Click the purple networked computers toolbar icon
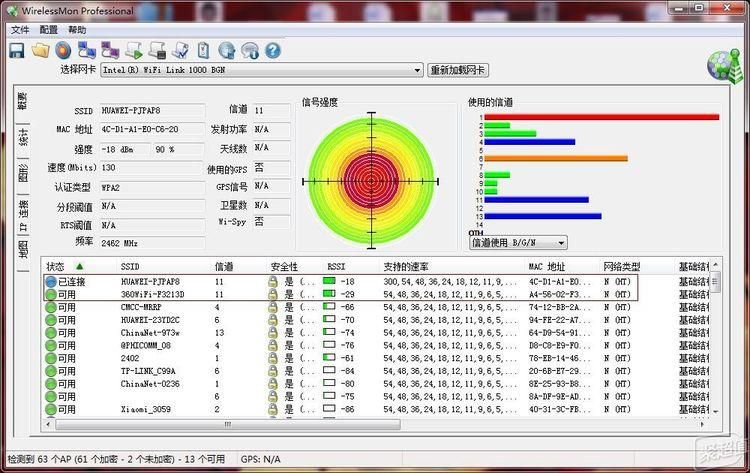The height and width of the screenshot is (473, 750). 110,50
